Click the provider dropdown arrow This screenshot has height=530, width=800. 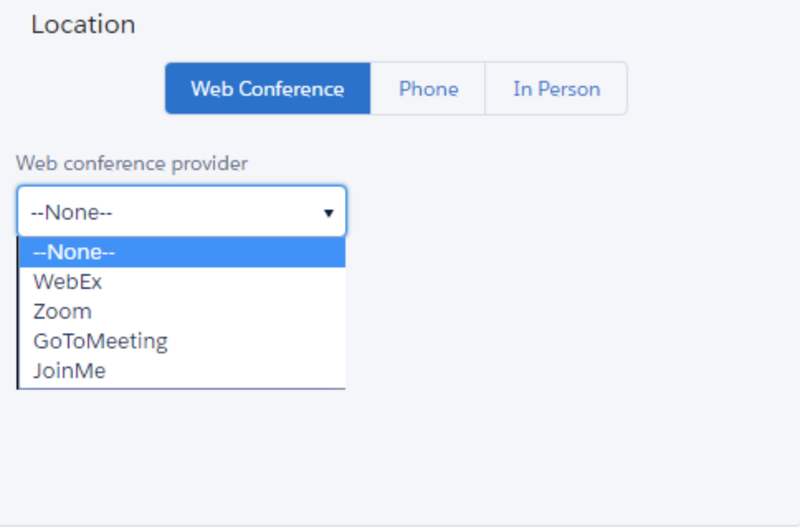coord(329,213)
